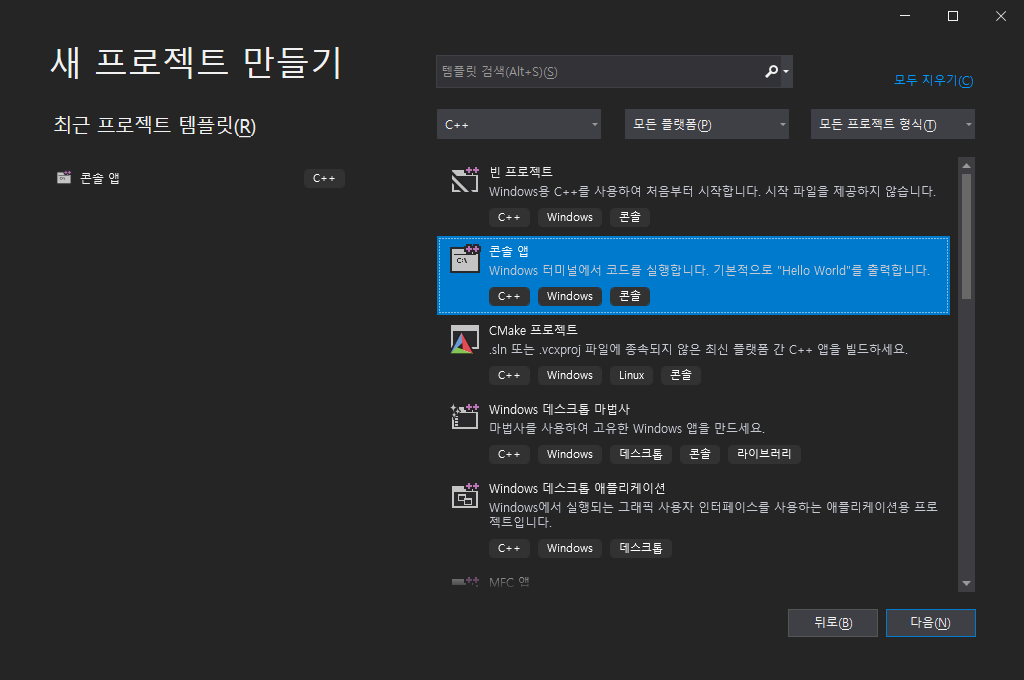Click the scroll up arrow of template list
The width and height of the screenshot is (1024, 680).
pyautogui.click(x=967, y=166)
